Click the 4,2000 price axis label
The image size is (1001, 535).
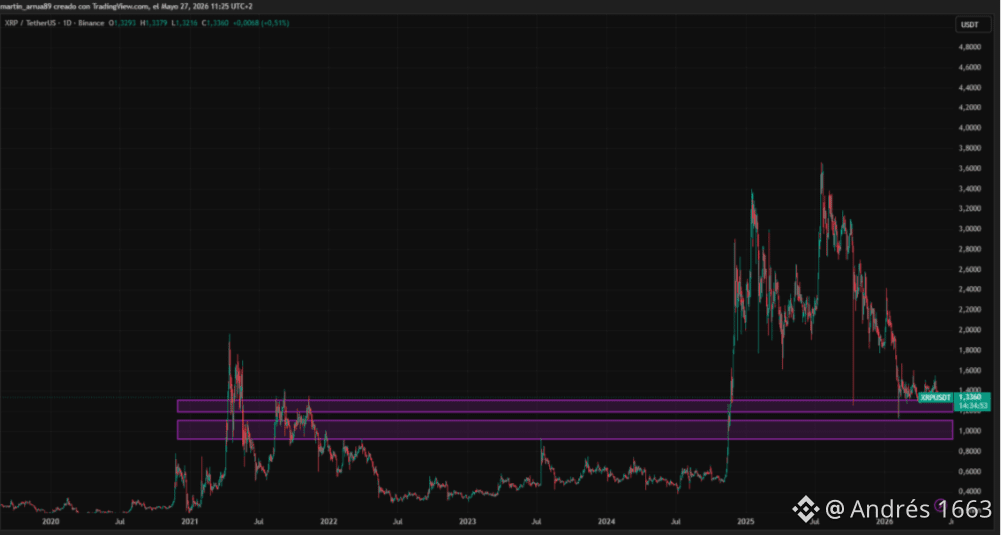point(970,107)
